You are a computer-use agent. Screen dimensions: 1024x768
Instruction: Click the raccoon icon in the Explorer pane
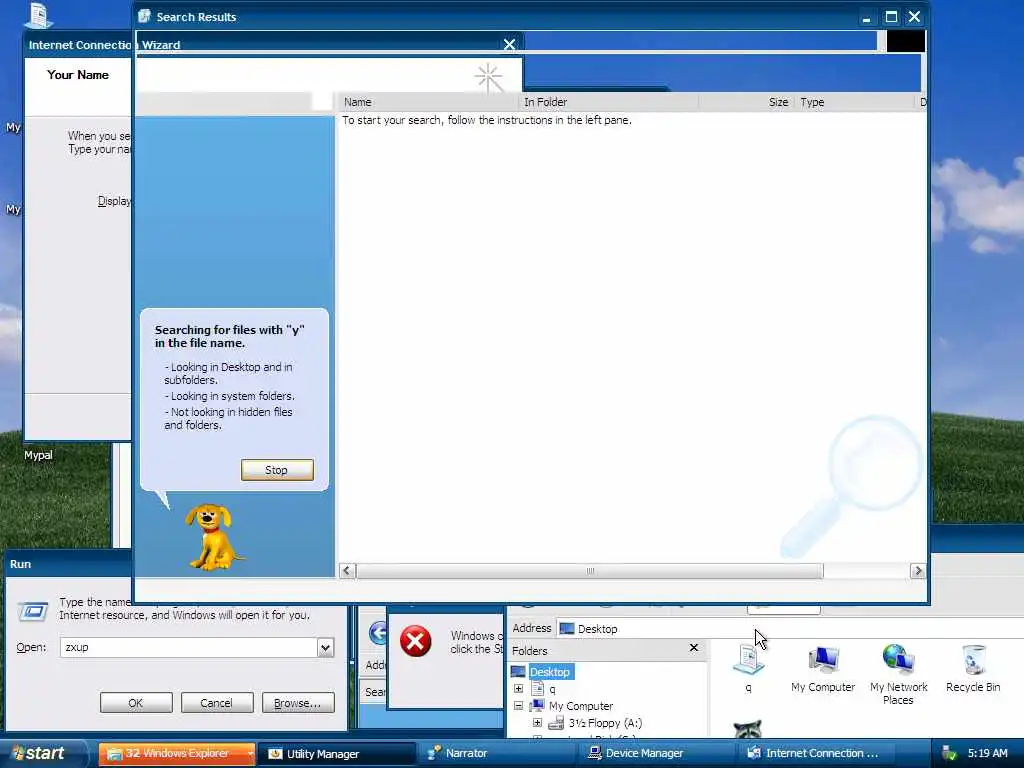[748, 728]
